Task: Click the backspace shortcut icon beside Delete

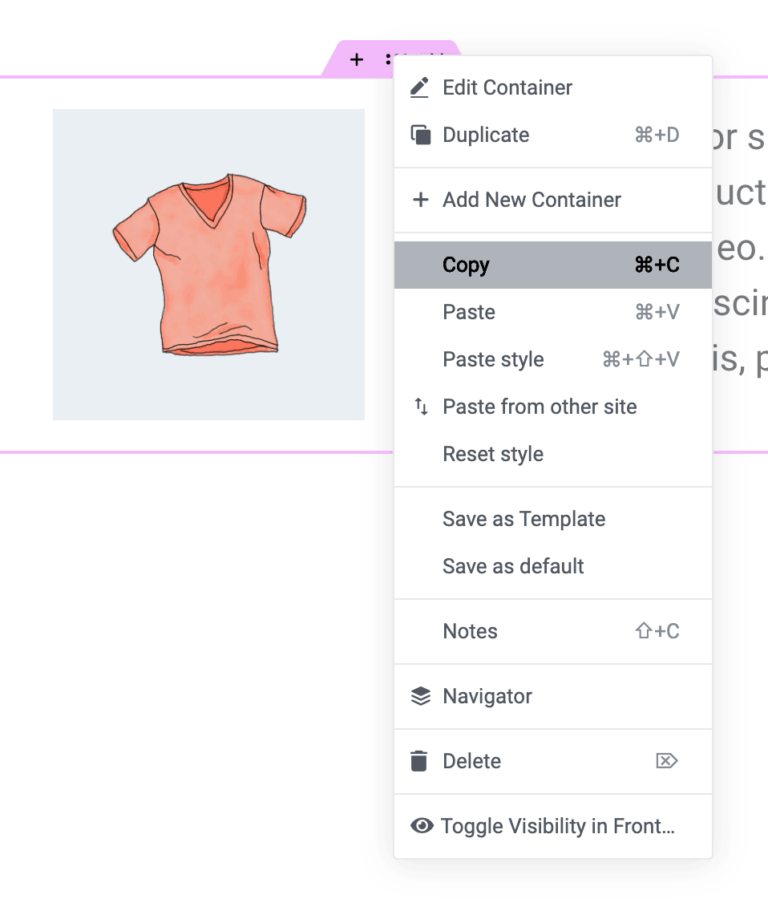Action: (666, 761)
